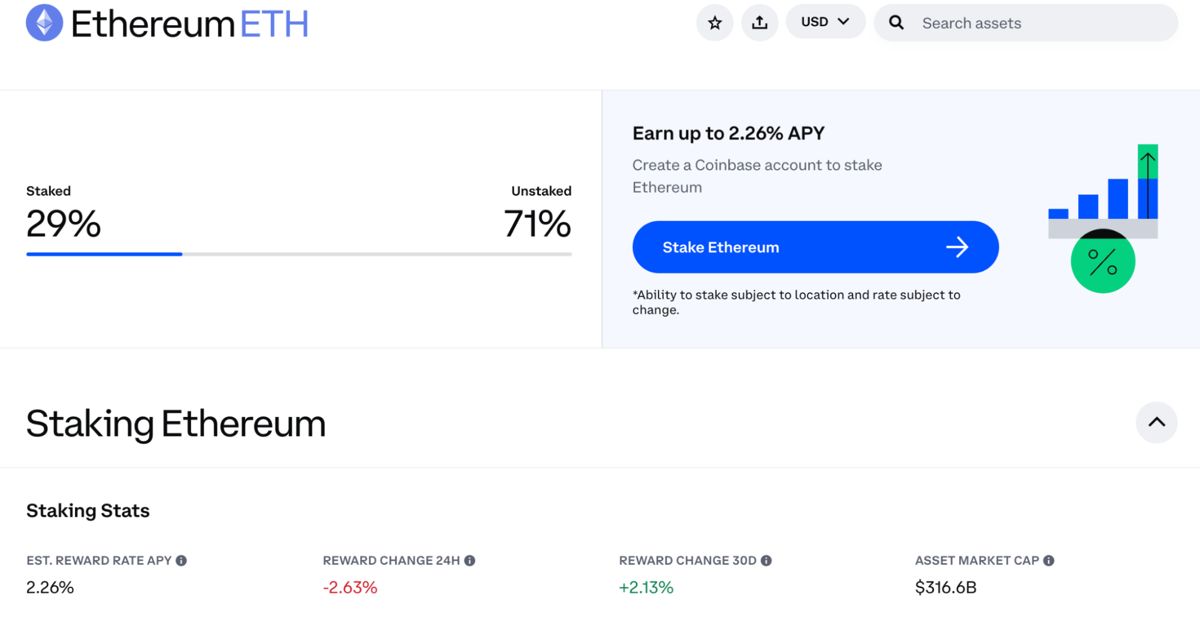Screen dimensions: 1200x621
Task: Click the Ethereum ETH page title
Action: click(189, 23)
